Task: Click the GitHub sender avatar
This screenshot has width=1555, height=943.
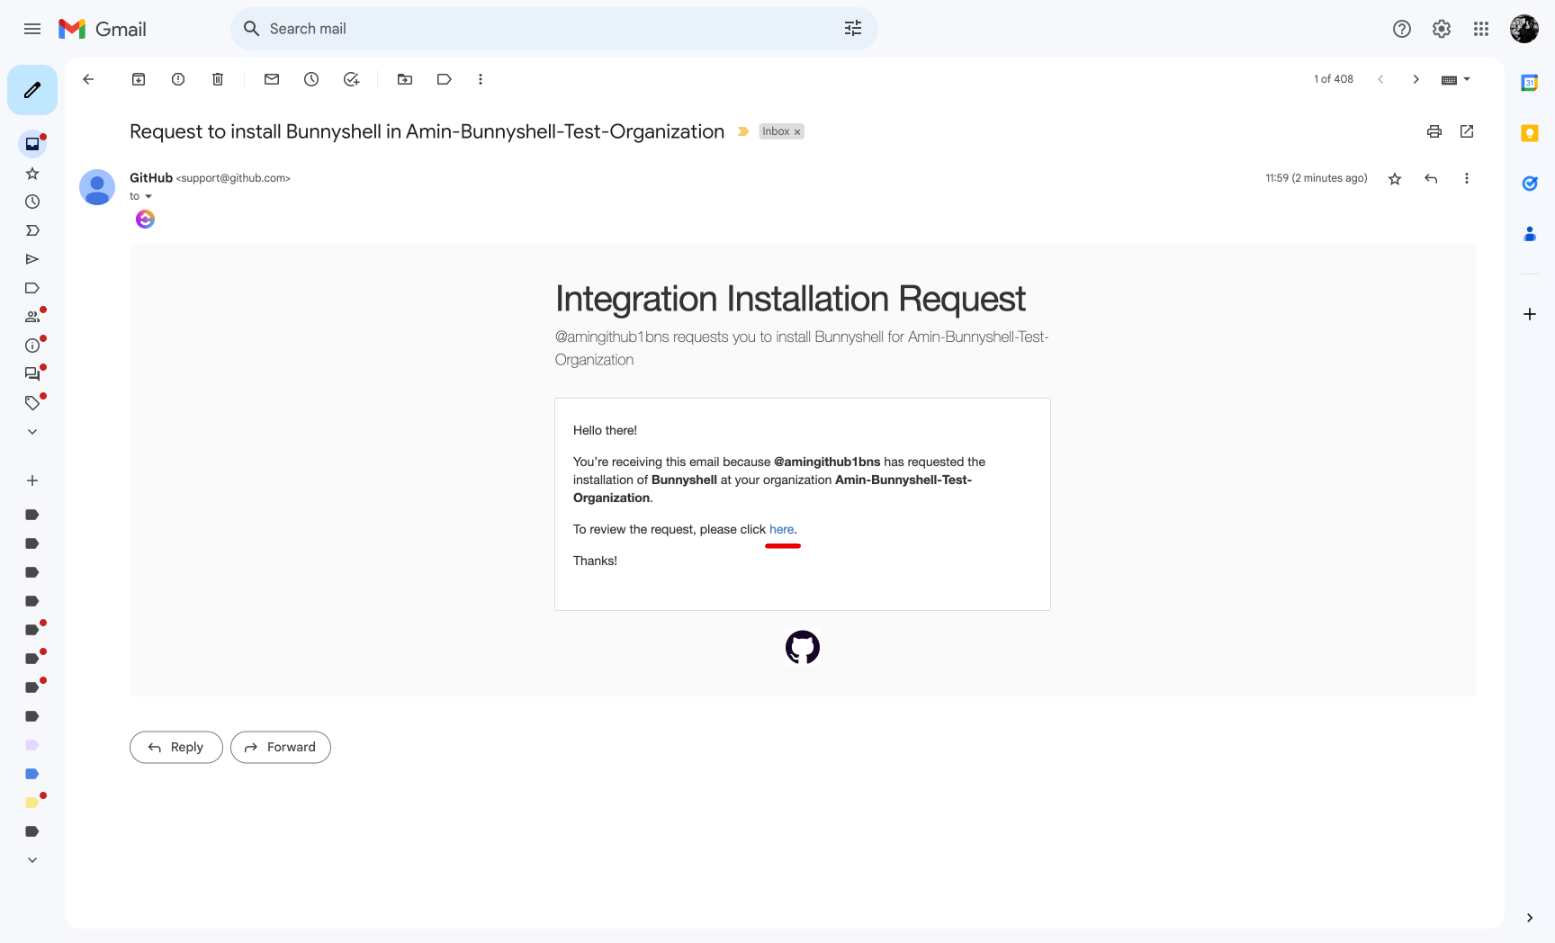Action: tap(97, 187)
